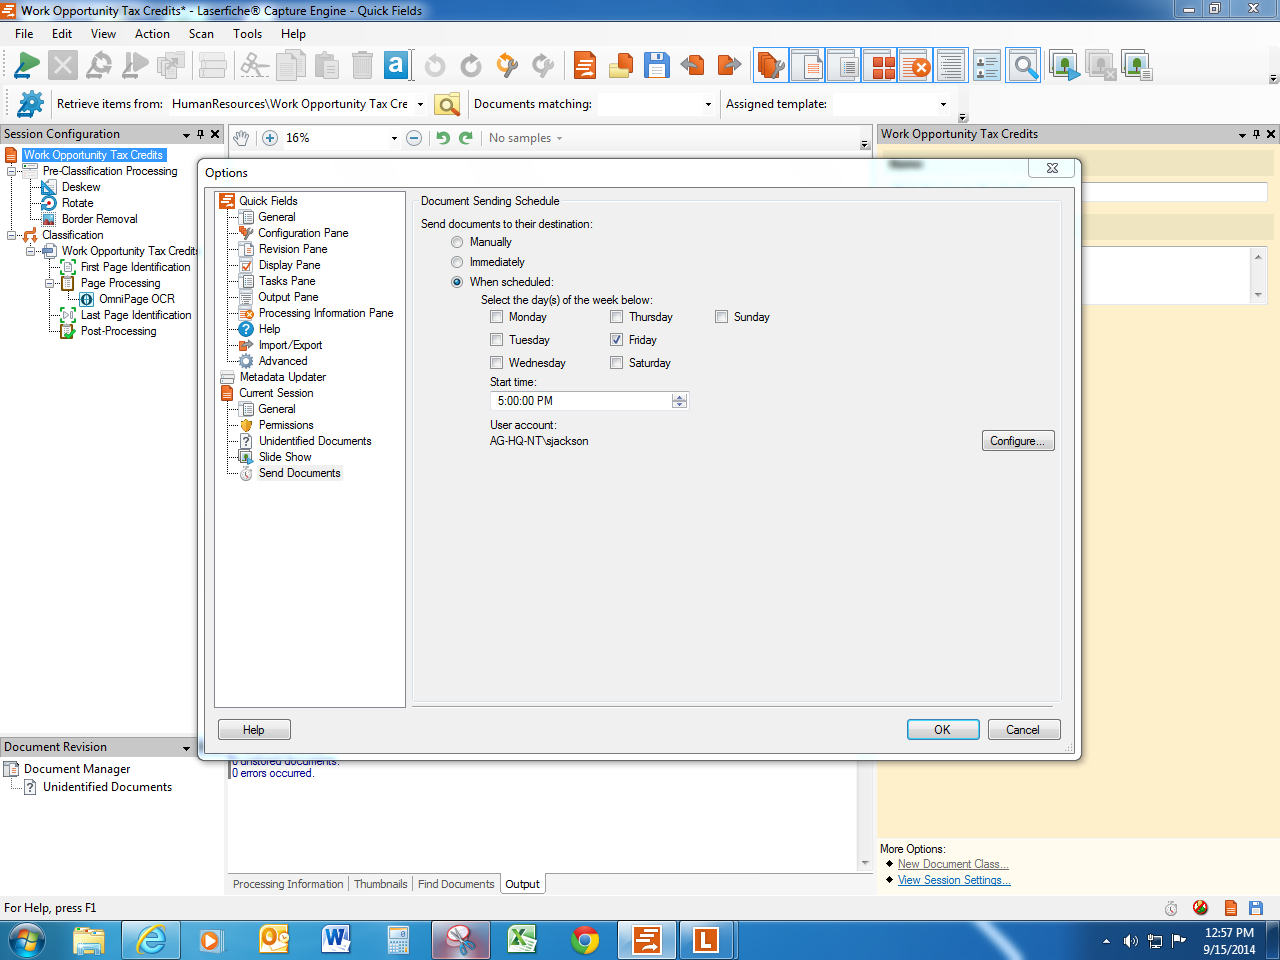Click the zoom out minus icon
Viewport: 1280px width, 960px height.
(414, 138)
